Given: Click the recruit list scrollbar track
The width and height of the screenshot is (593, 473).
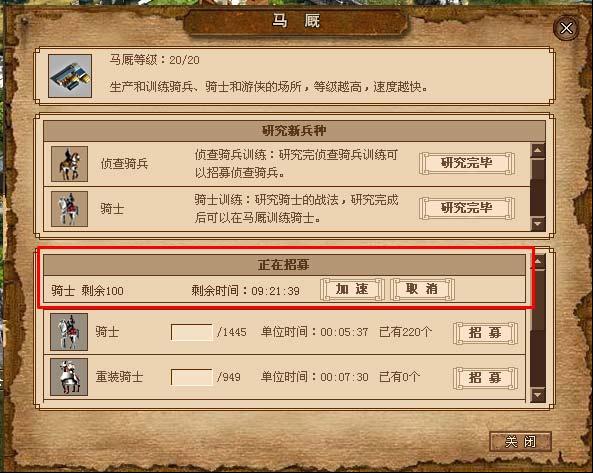Looking at the screenshot, I should point(538,328).
